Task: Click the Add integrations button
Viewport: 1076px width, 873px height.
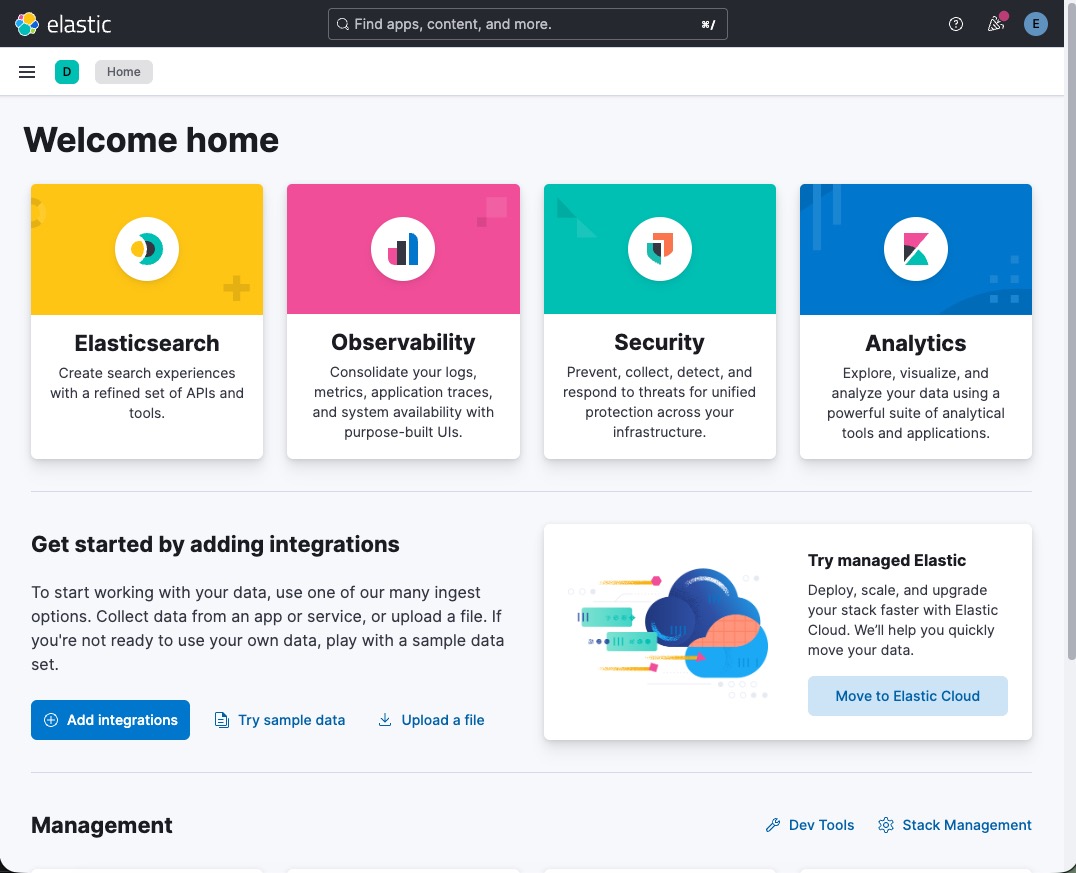Action: 110,720
